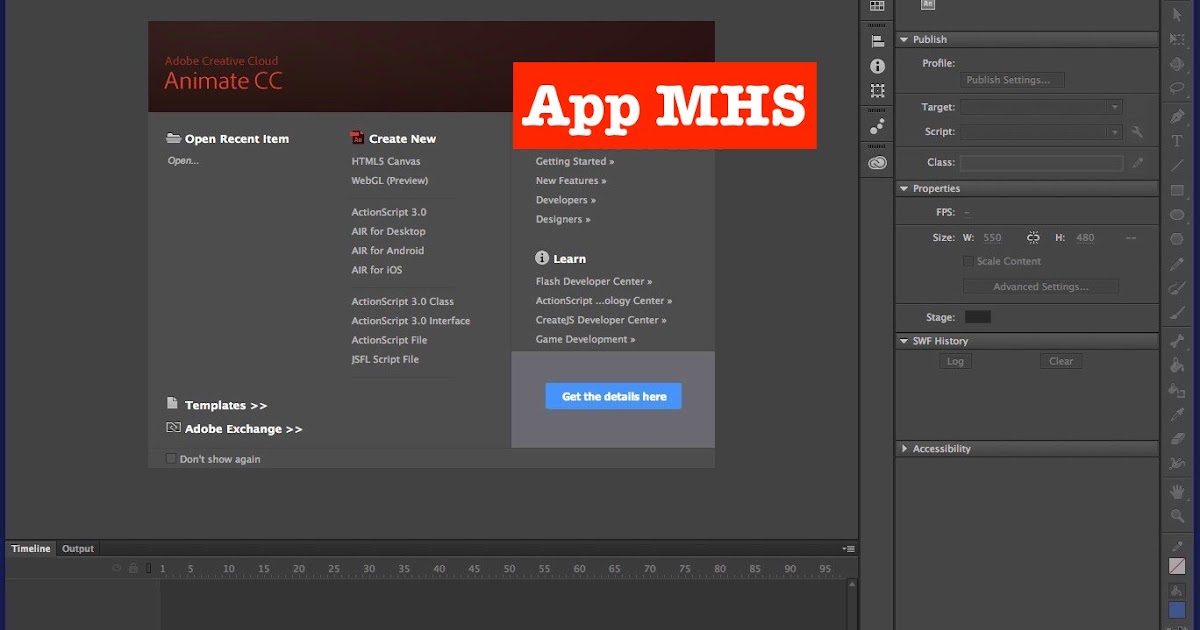Open the Motion Presets panel icon

877,127
